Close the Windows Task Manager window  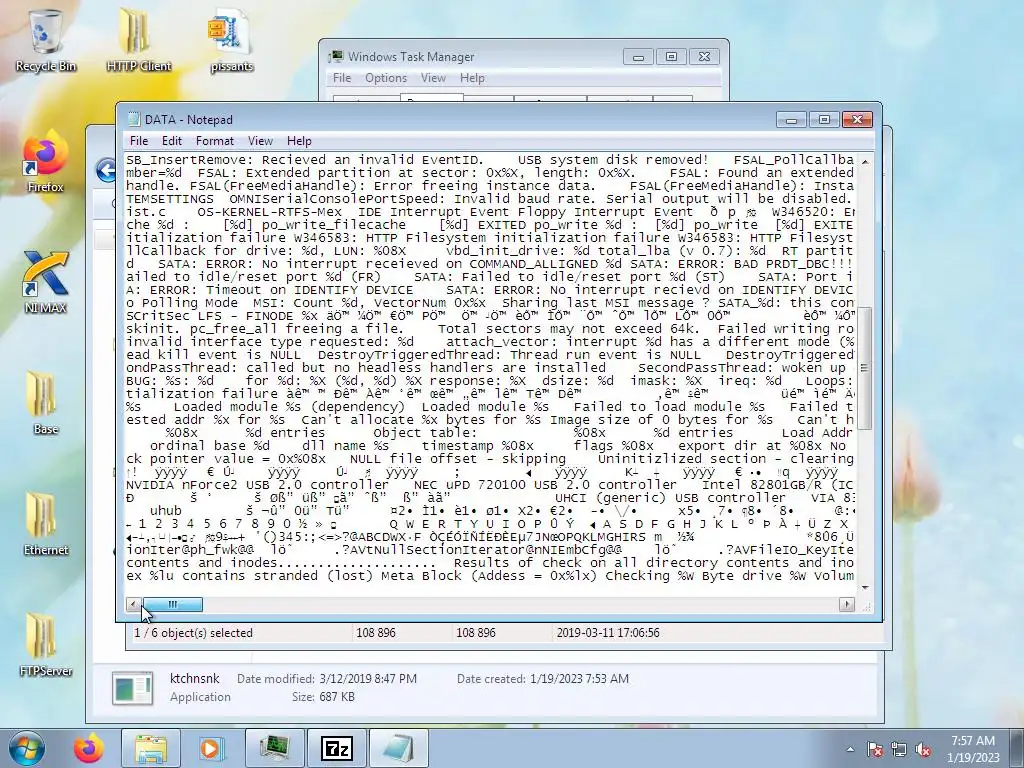click(x=704, y=57)
